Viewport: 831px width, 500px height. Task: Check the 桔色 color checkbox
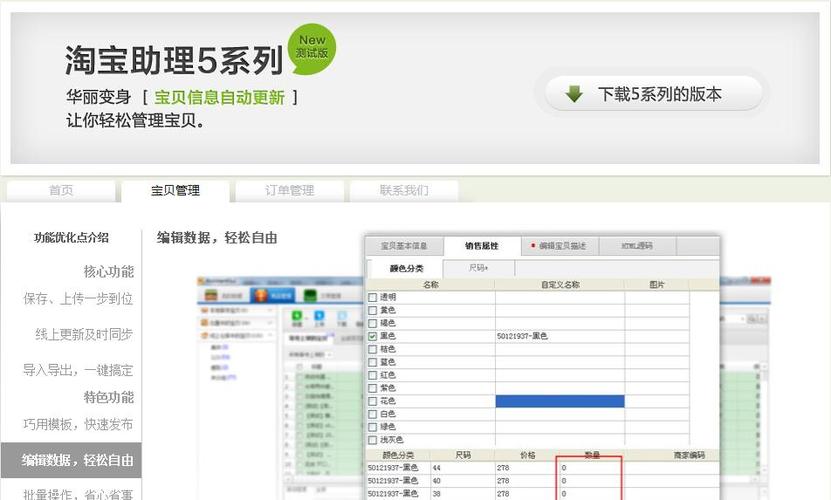tap(373, 349)
